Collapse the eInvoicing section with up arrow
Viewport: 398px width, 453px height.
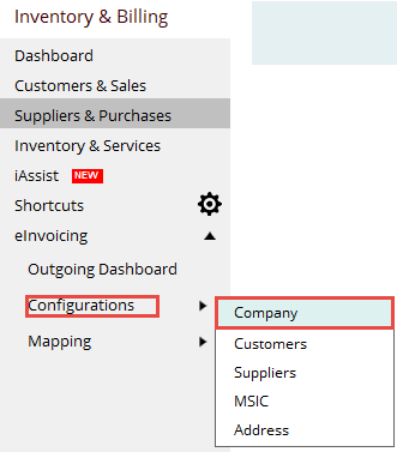(210, 236)
